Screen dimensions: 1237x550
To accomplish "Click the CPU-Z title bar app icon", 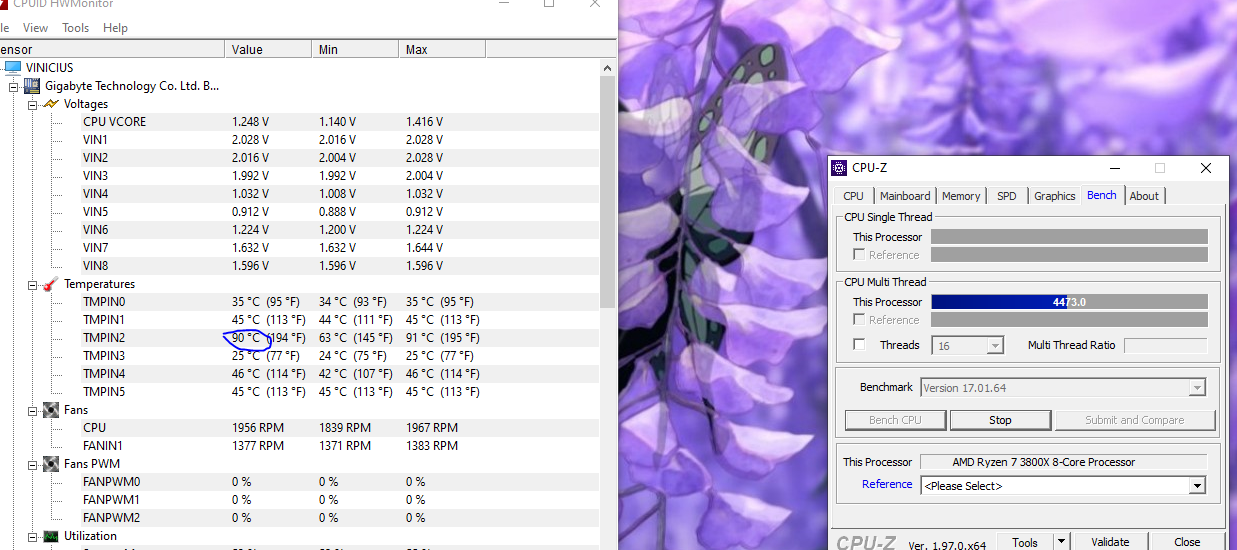I will 840,168.
